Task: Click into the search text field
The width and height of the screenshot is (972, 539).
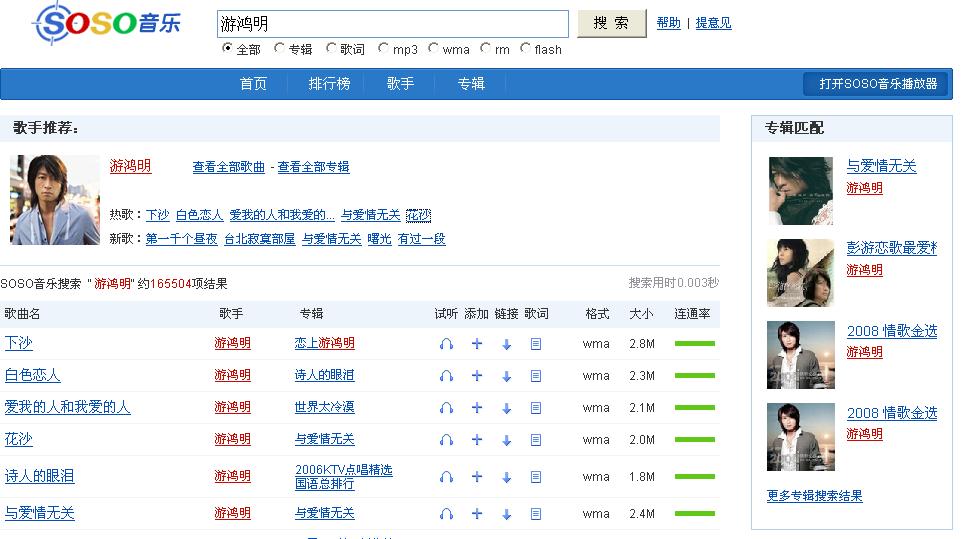Action: (392, 24)
